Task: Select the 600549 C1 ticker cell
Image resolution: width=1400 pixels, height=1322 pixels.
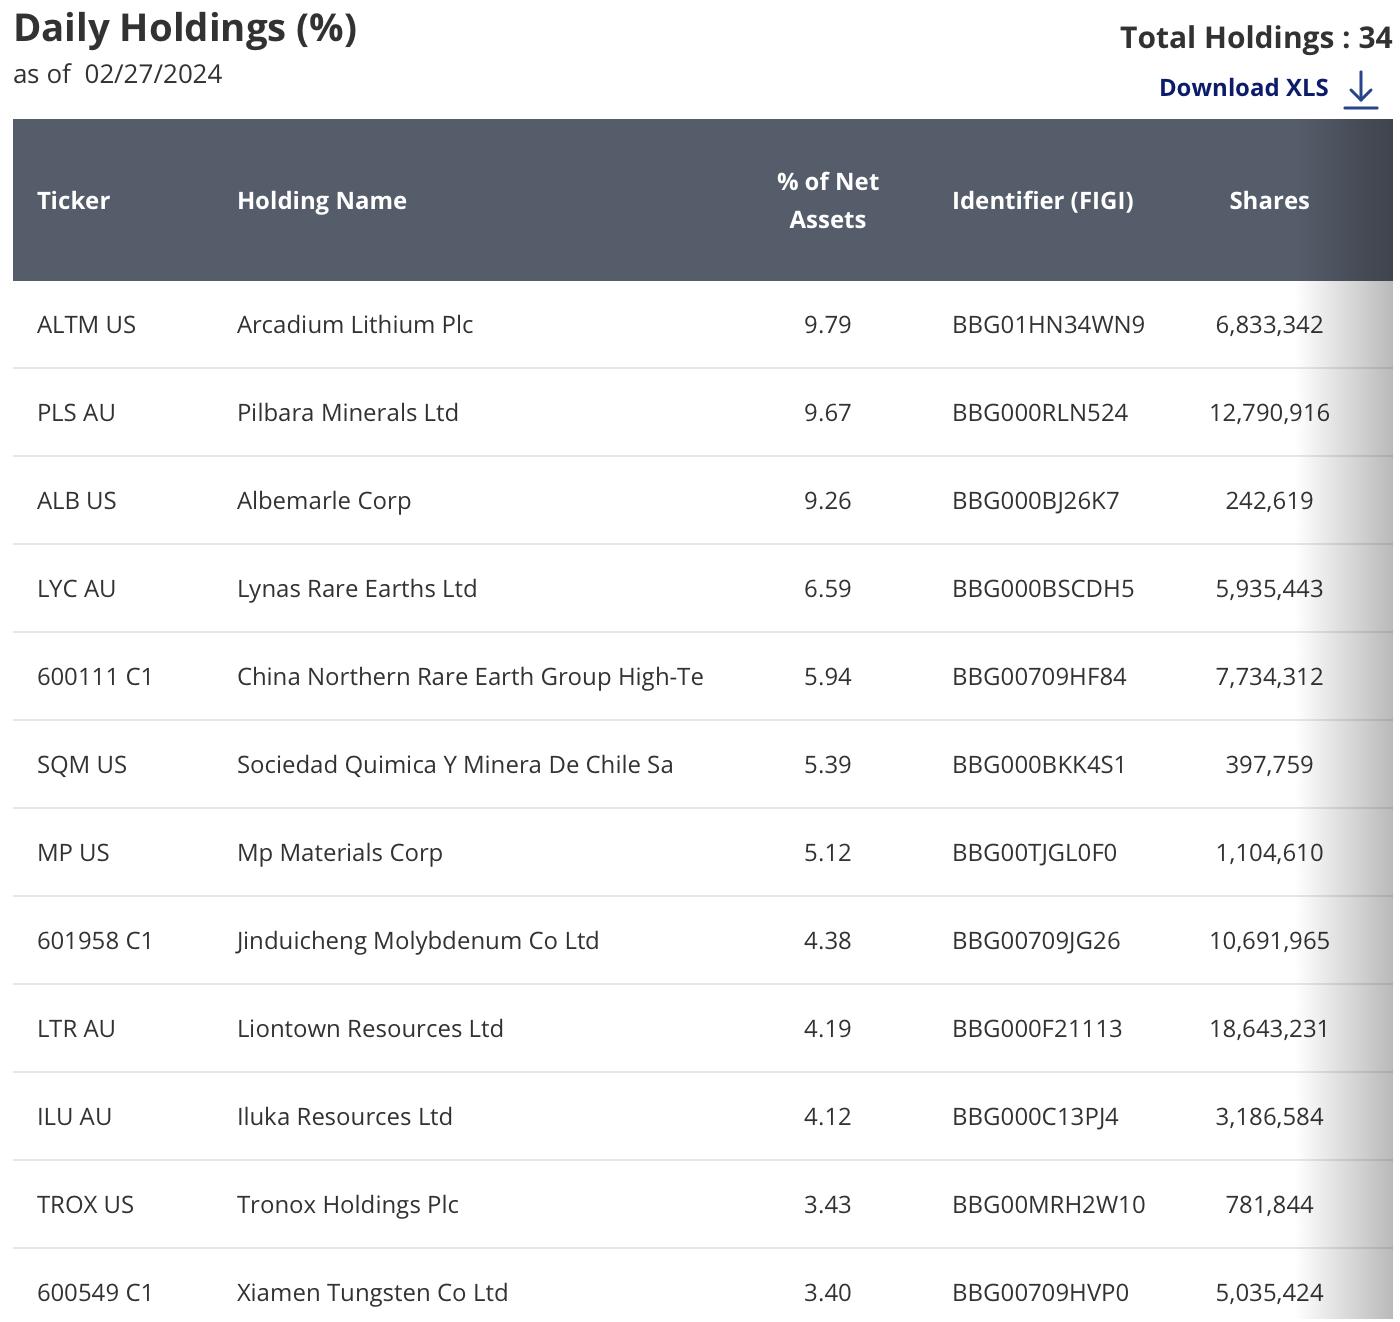Action: [x=95, y=1292]
